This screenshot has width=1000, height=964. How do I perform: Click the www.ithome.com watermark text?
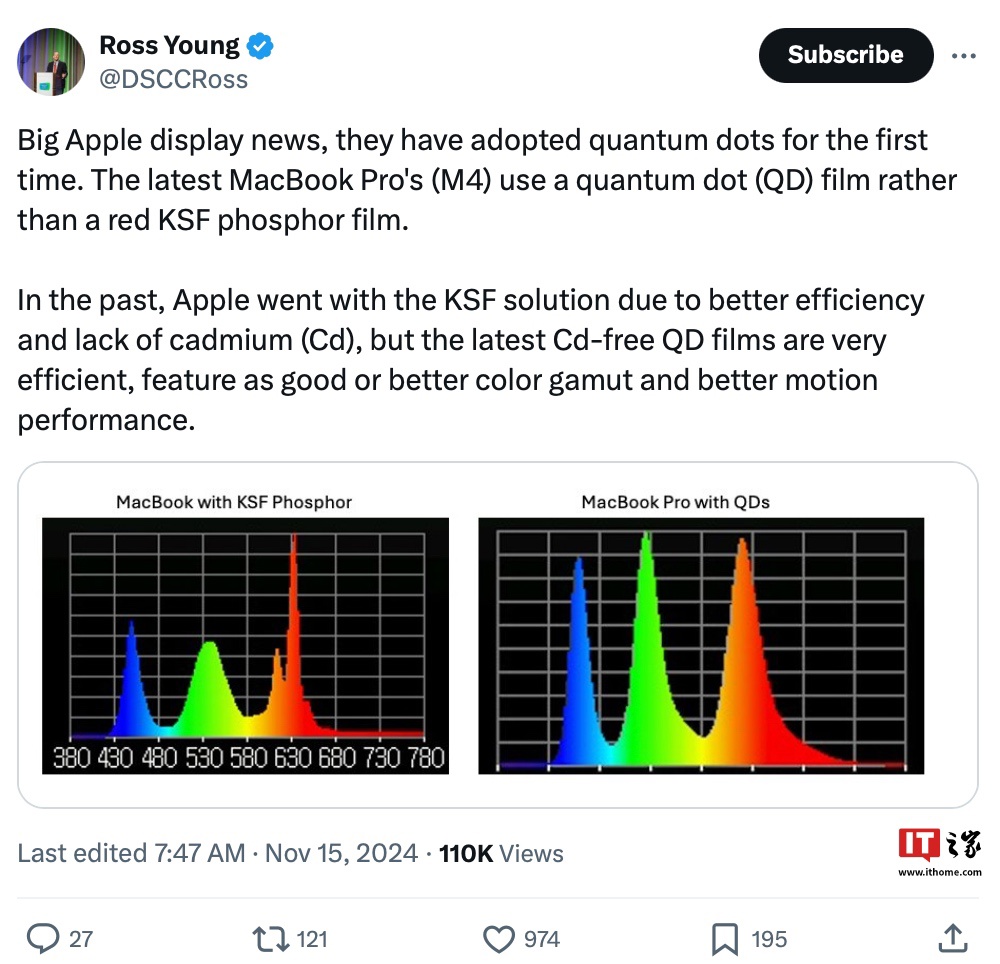(x=939, y=872)
